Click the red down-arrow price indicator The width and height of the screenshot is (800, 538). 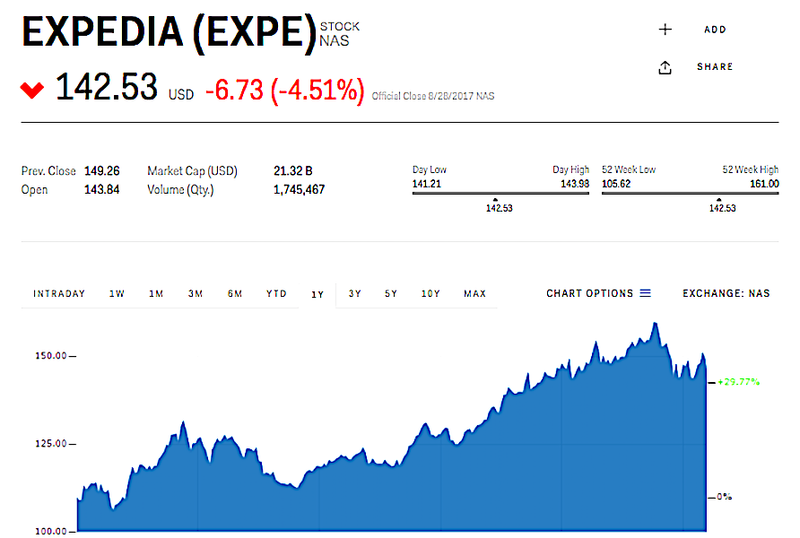pyautogui.click(x=32, y=90)
